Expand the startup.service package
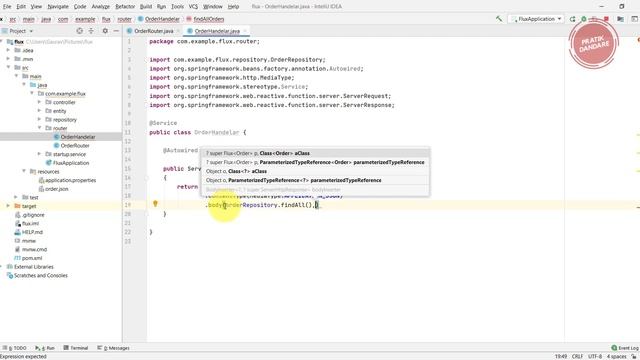 [39, 154]
